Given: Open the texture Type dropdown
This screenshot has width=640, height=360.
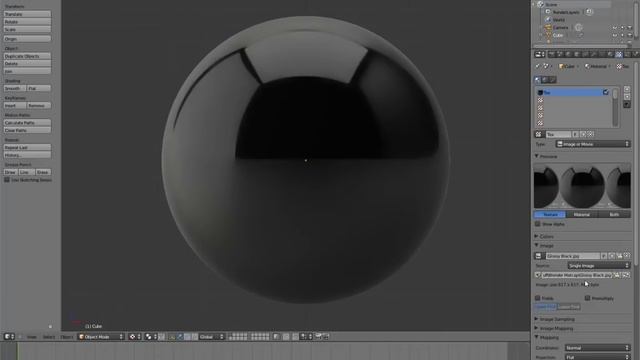Looking at the screenshot, I should 593,144.
